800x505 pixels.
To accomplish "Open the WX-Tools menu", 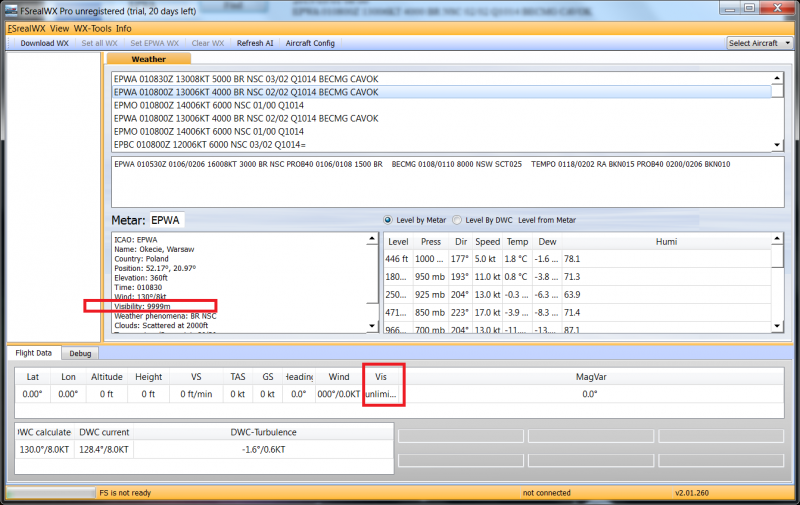I will tap(92, 29).
